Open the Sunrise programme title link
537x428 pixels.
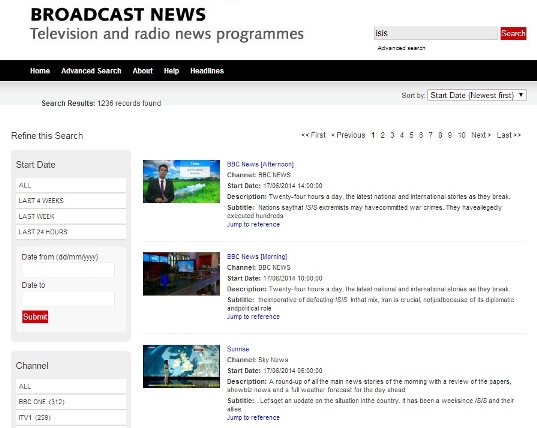pyautogui.click(x=238, y=349)
